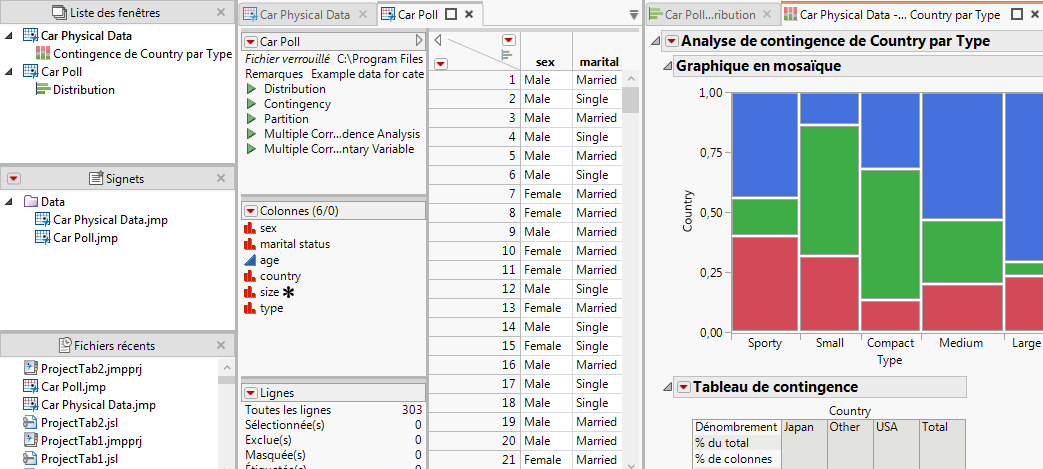1043x469 pixels.
Task: Open data grid columns red triangle menu
Action: [x=509, y=40]
